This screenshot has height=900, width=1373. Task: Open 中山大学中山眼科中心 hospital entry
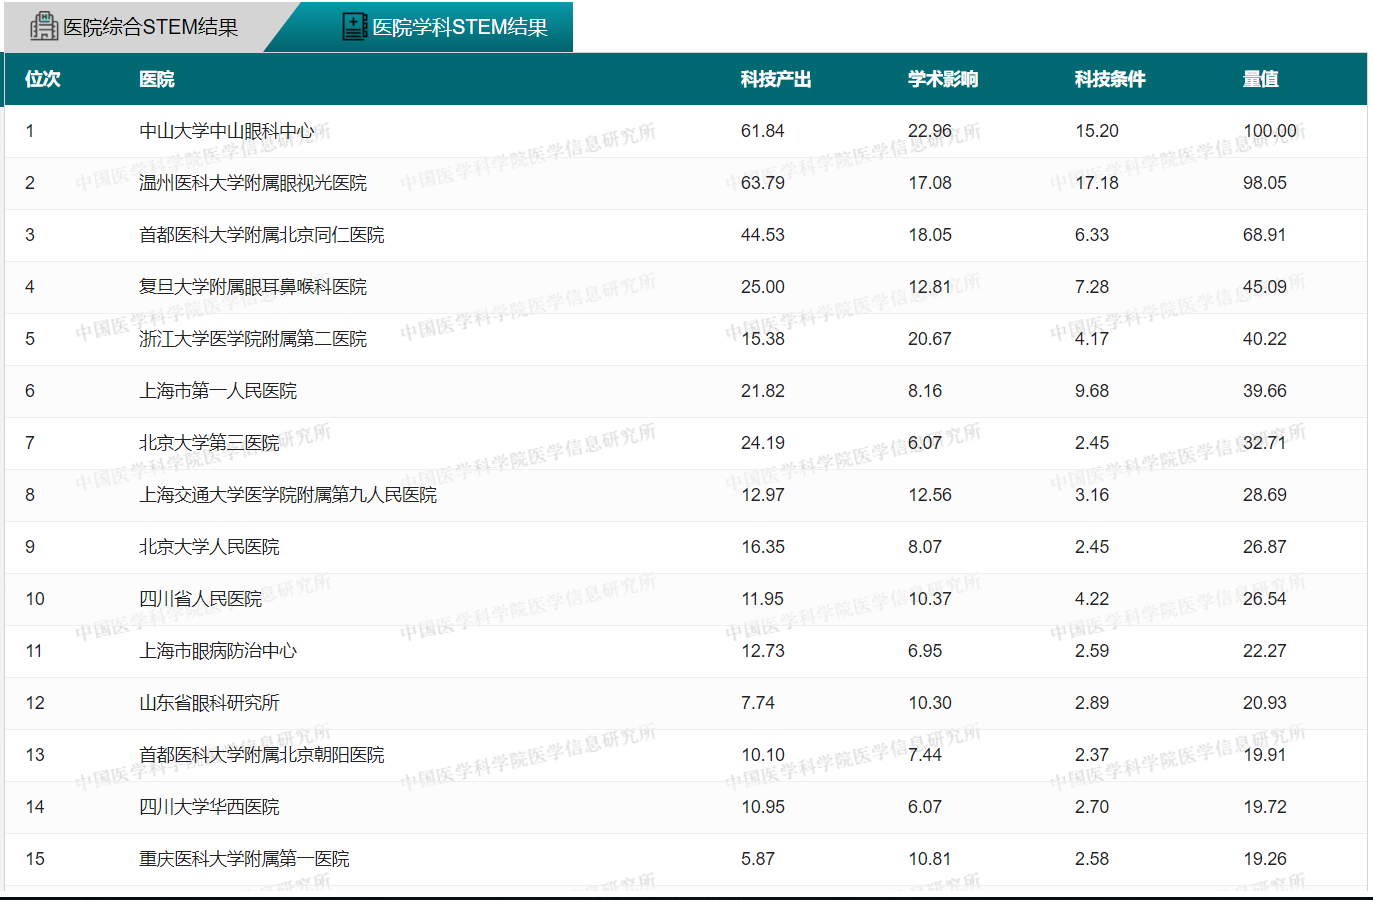click(x=226, y=131)
